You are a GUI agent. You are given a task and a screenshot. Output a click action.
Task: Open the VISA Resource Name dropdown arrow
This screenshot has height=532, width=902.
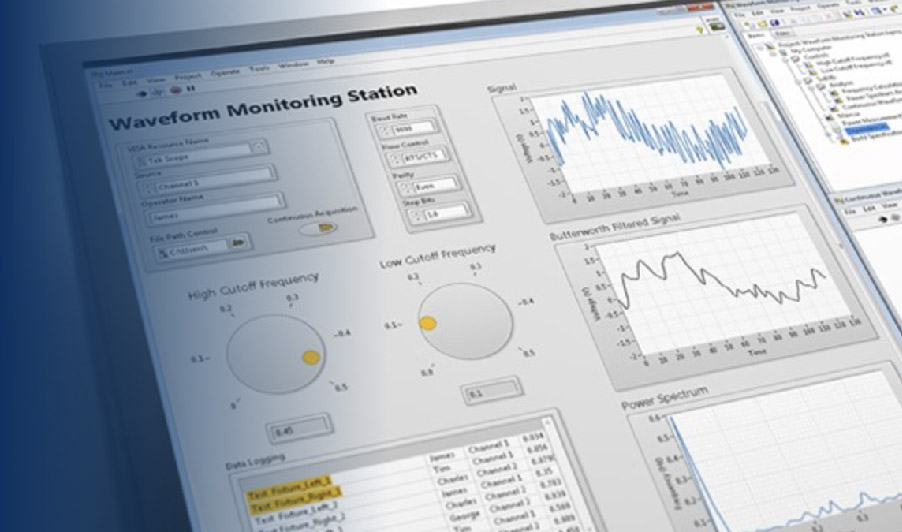pos(259,147)
